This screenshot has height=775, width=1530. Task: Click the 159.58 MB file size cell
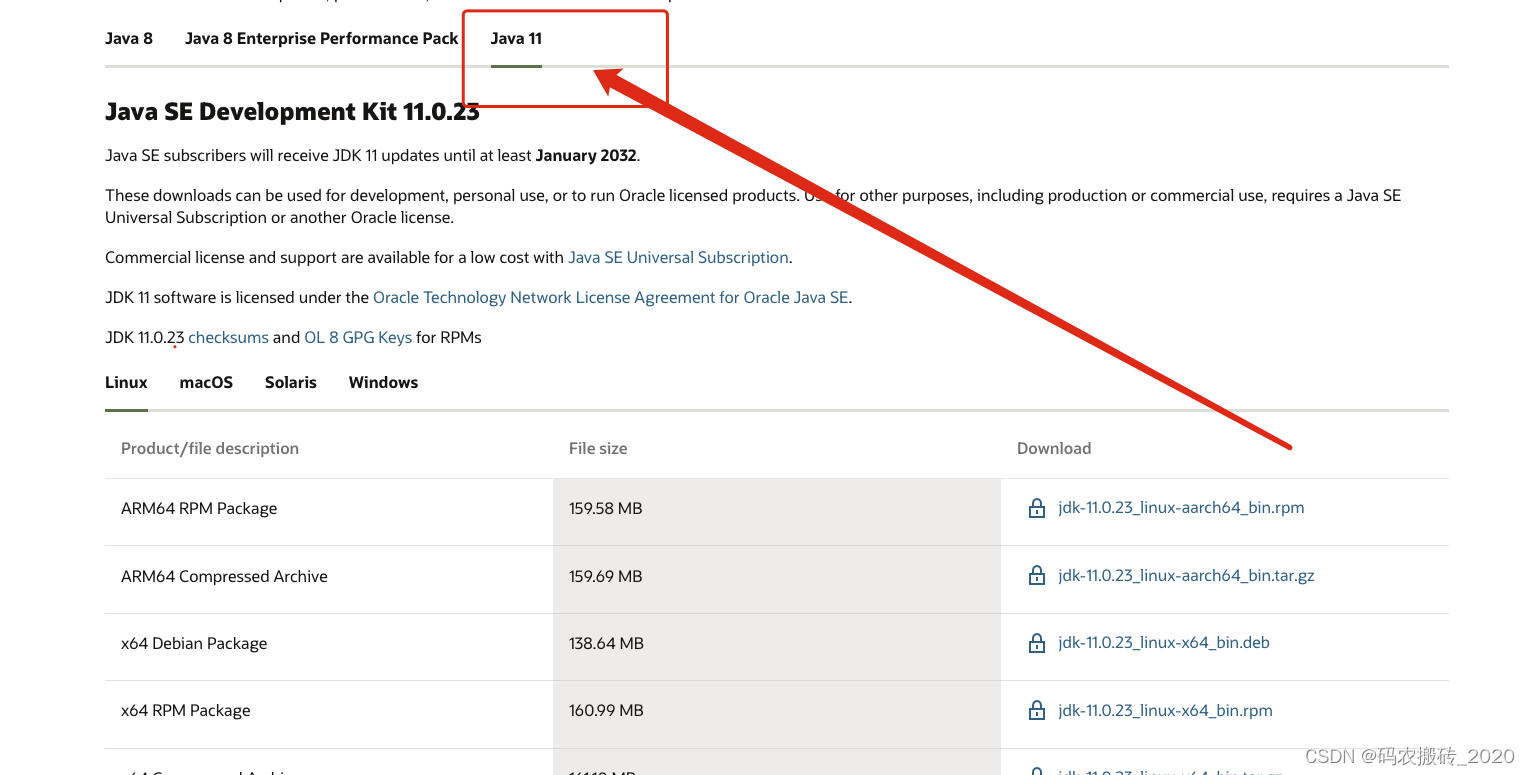click(777, 512)
